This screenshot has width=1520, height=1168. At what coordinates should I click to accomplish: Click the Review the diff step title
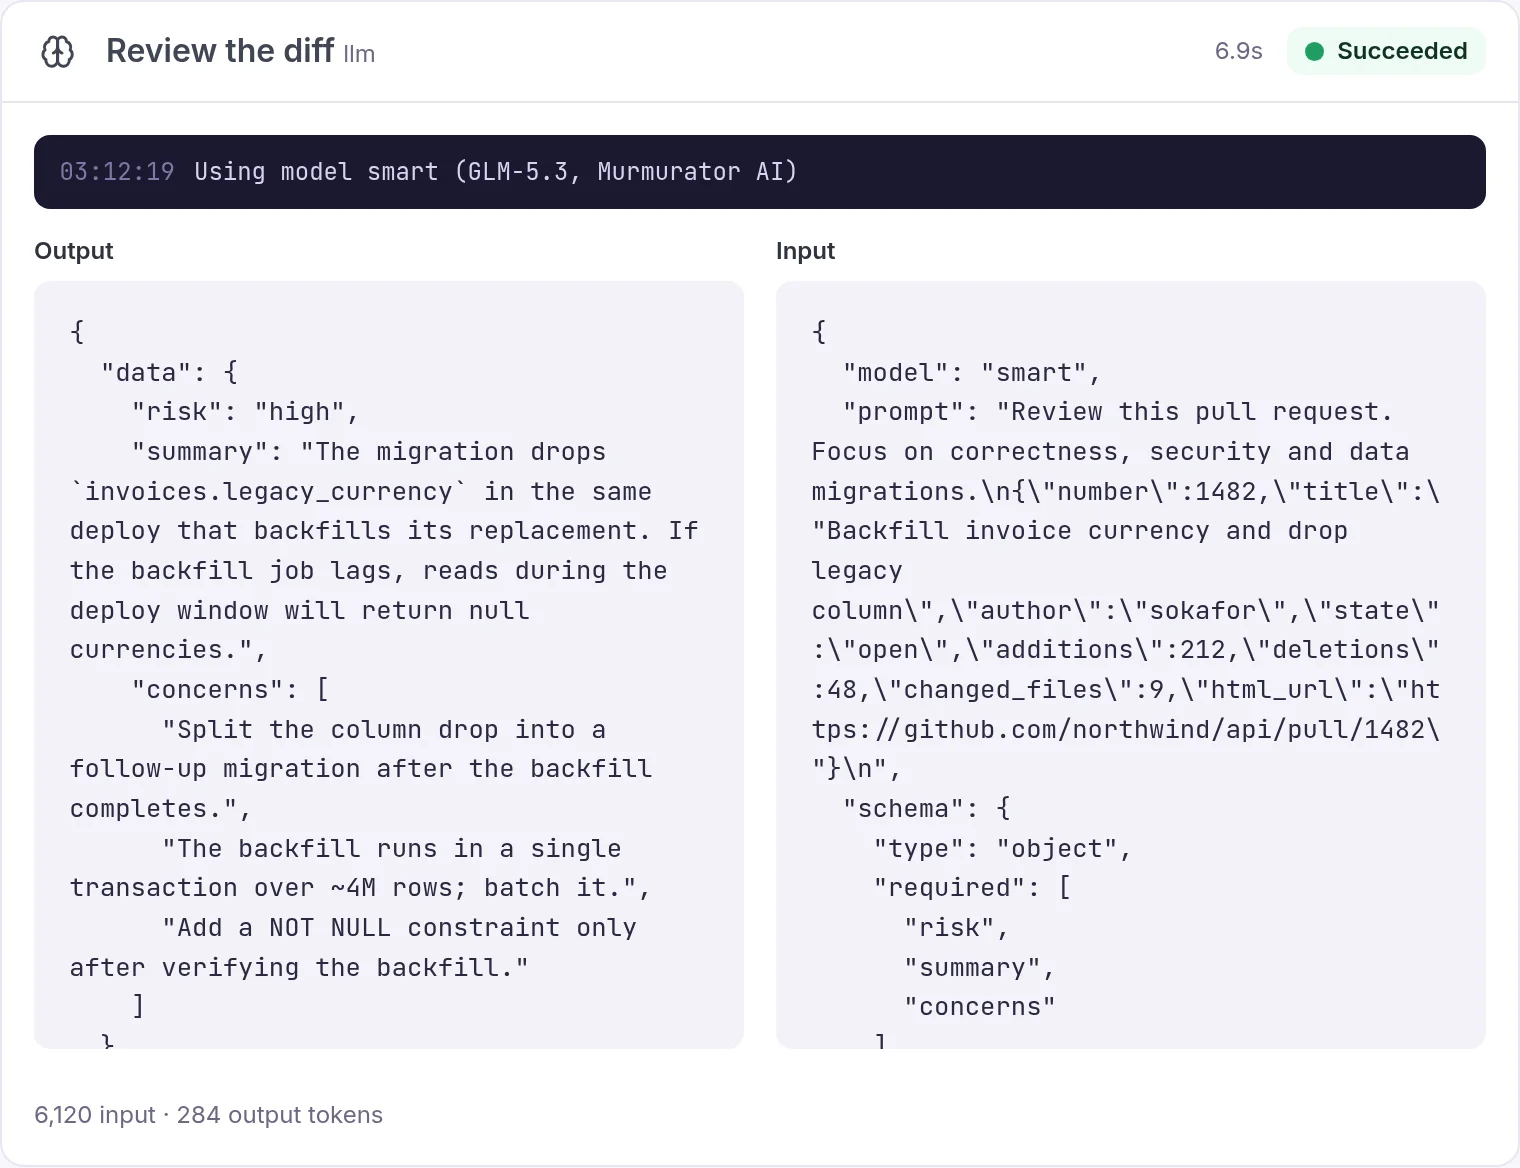[x=220, y=51]
